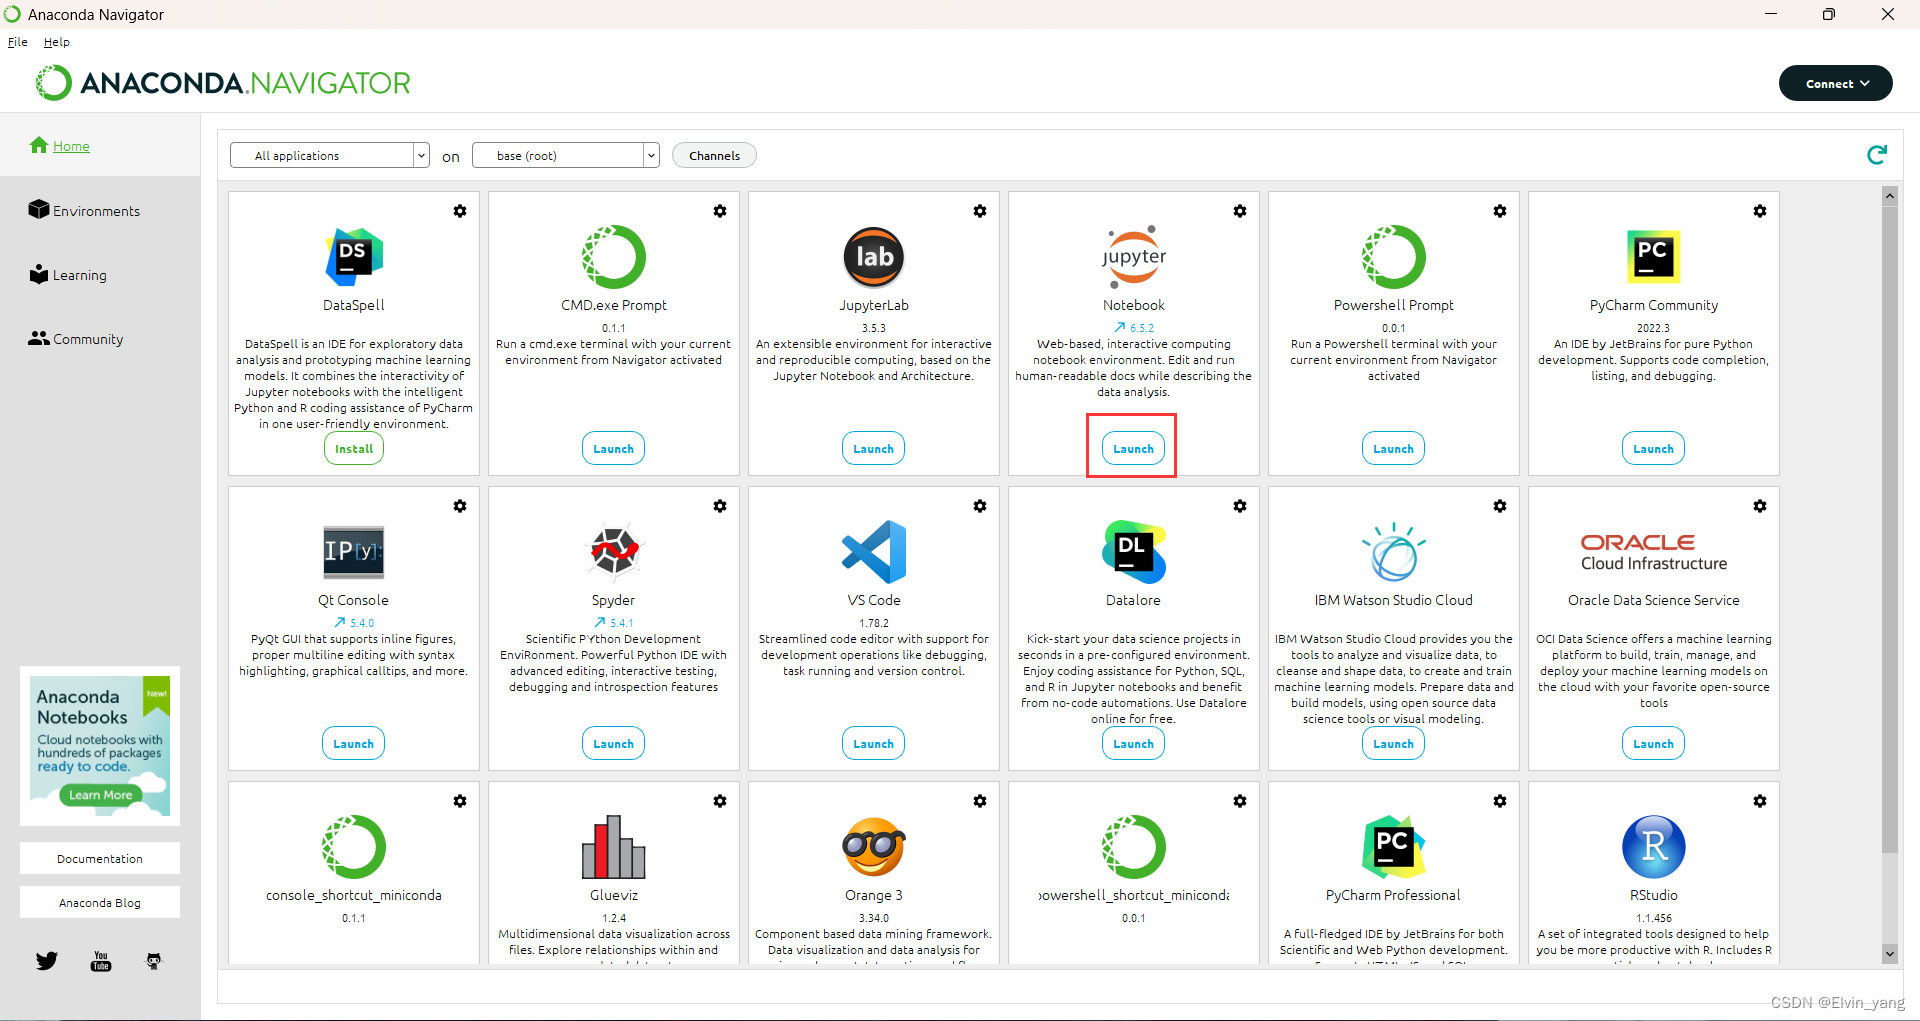Open the Anaconda Blog button
The width and height of the screenshot is (1920, 1021).
click(100, 902)
